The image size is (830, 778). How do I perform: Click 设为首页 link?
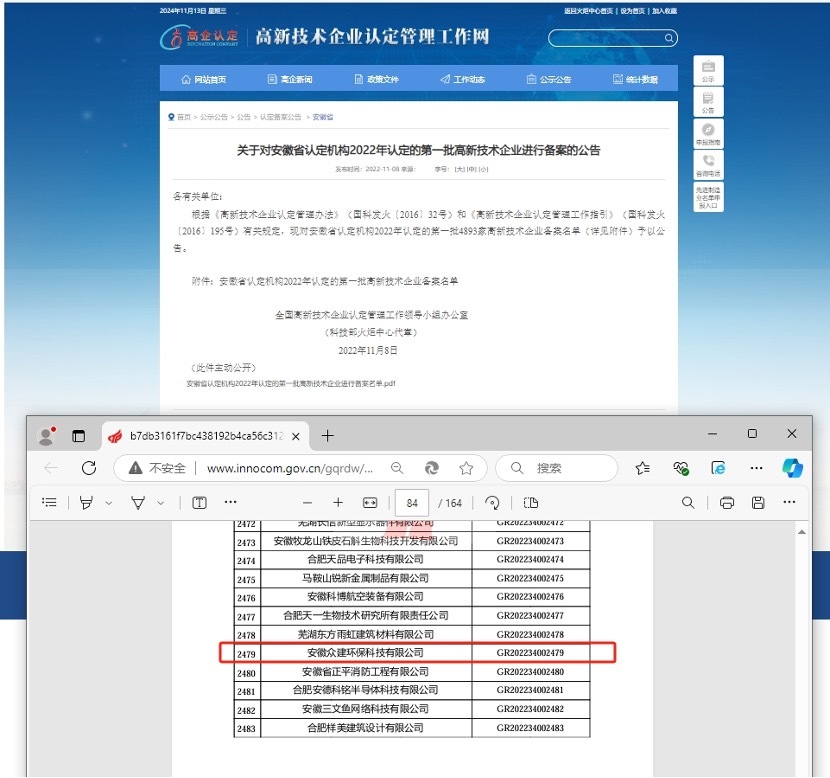(633, 11)
